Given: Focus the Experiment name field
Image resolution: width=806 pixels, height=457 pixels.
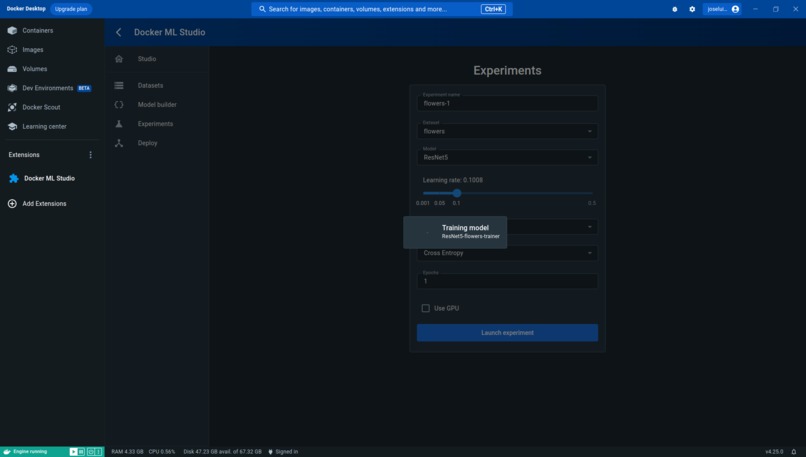Looking at the screenshot, I should coord(507,103).
